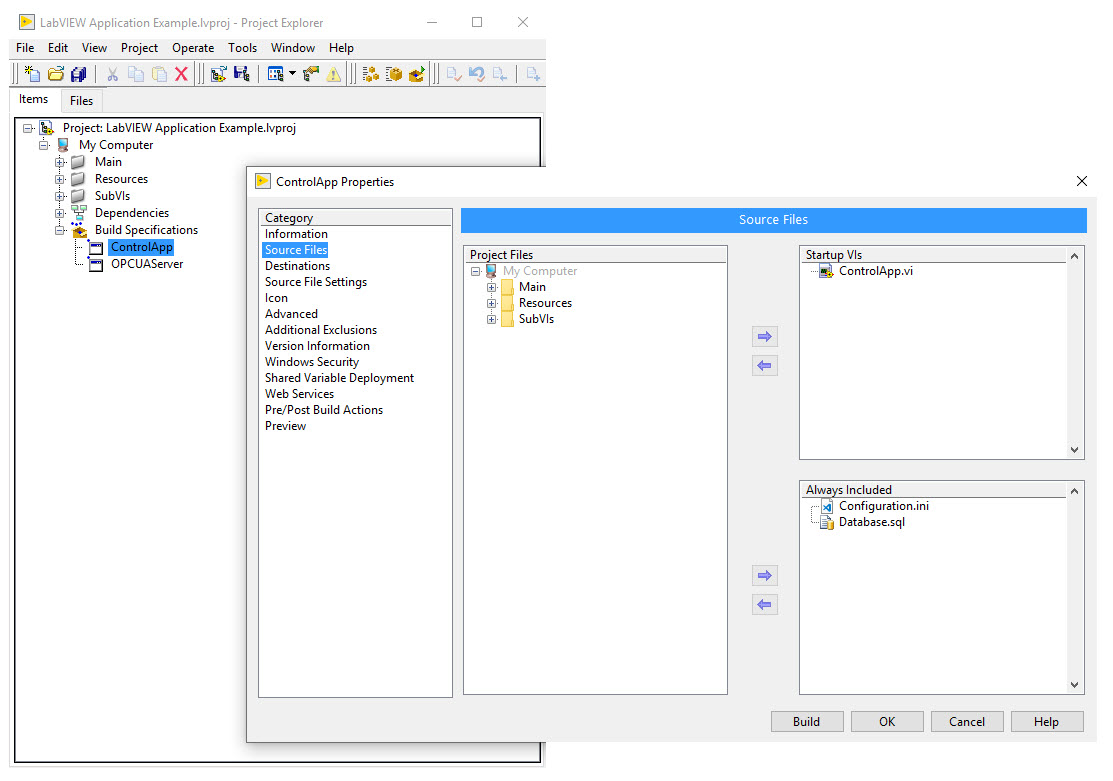Image resolution: width=1113 pixels, height=781 pixels.
Task: Select the Source File Settings category
Action: click(316, 282)
